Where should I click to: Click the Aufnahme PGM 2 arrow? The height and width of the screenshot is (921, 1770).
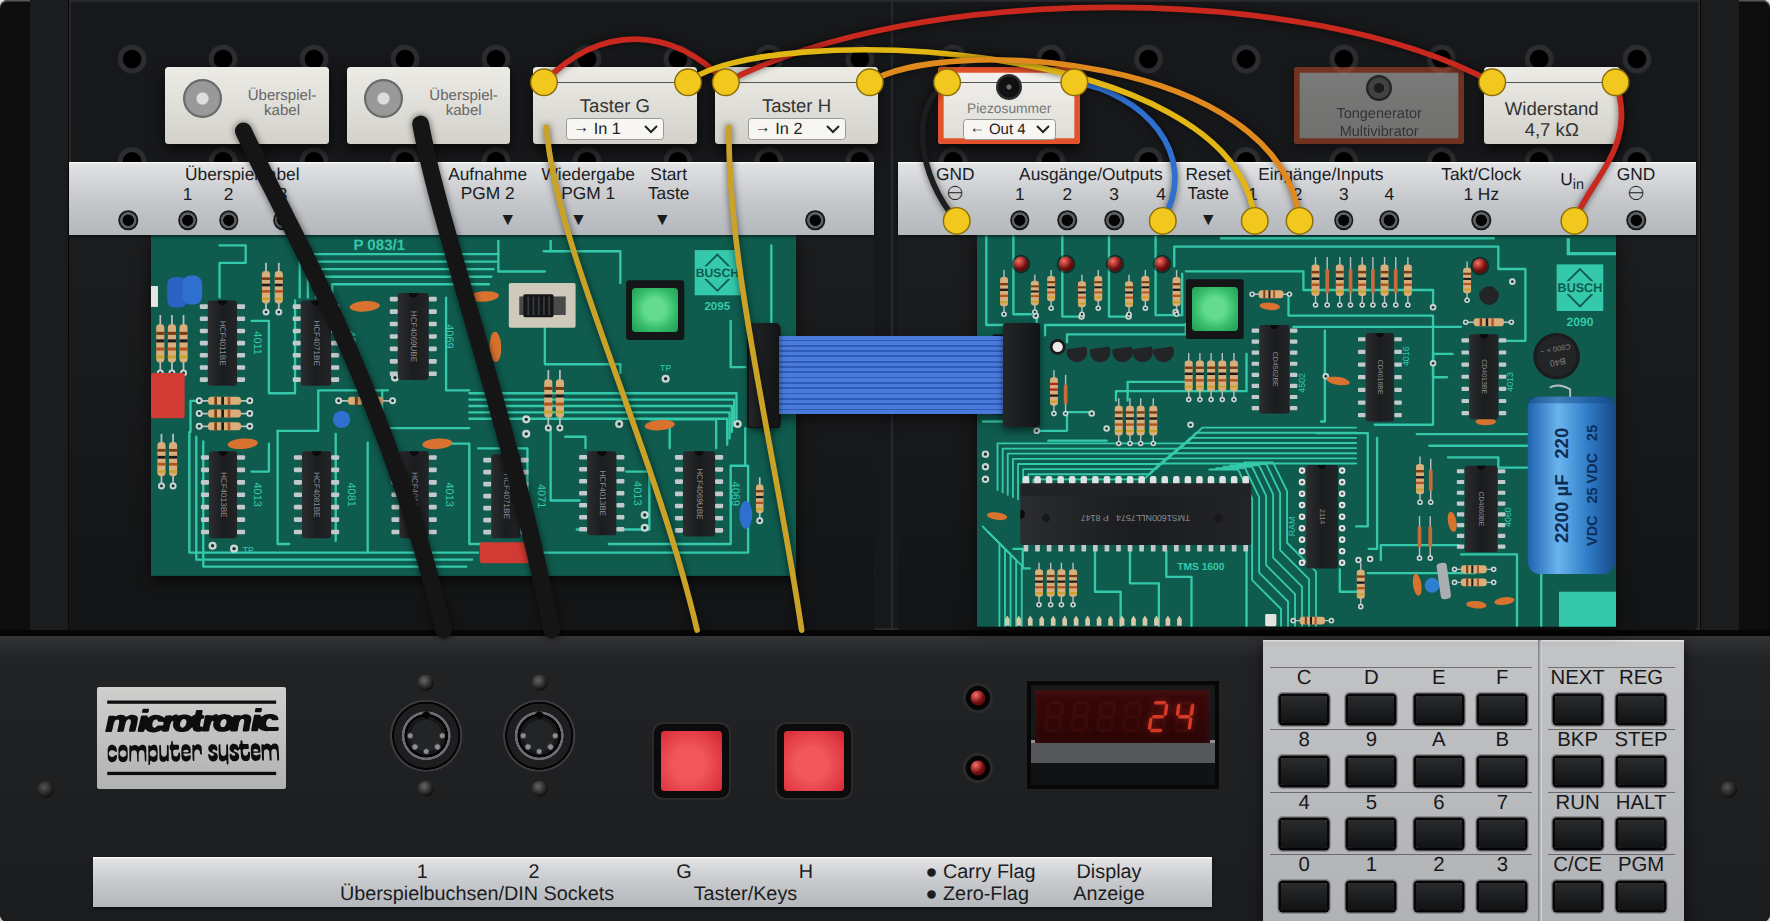[507, 220]
